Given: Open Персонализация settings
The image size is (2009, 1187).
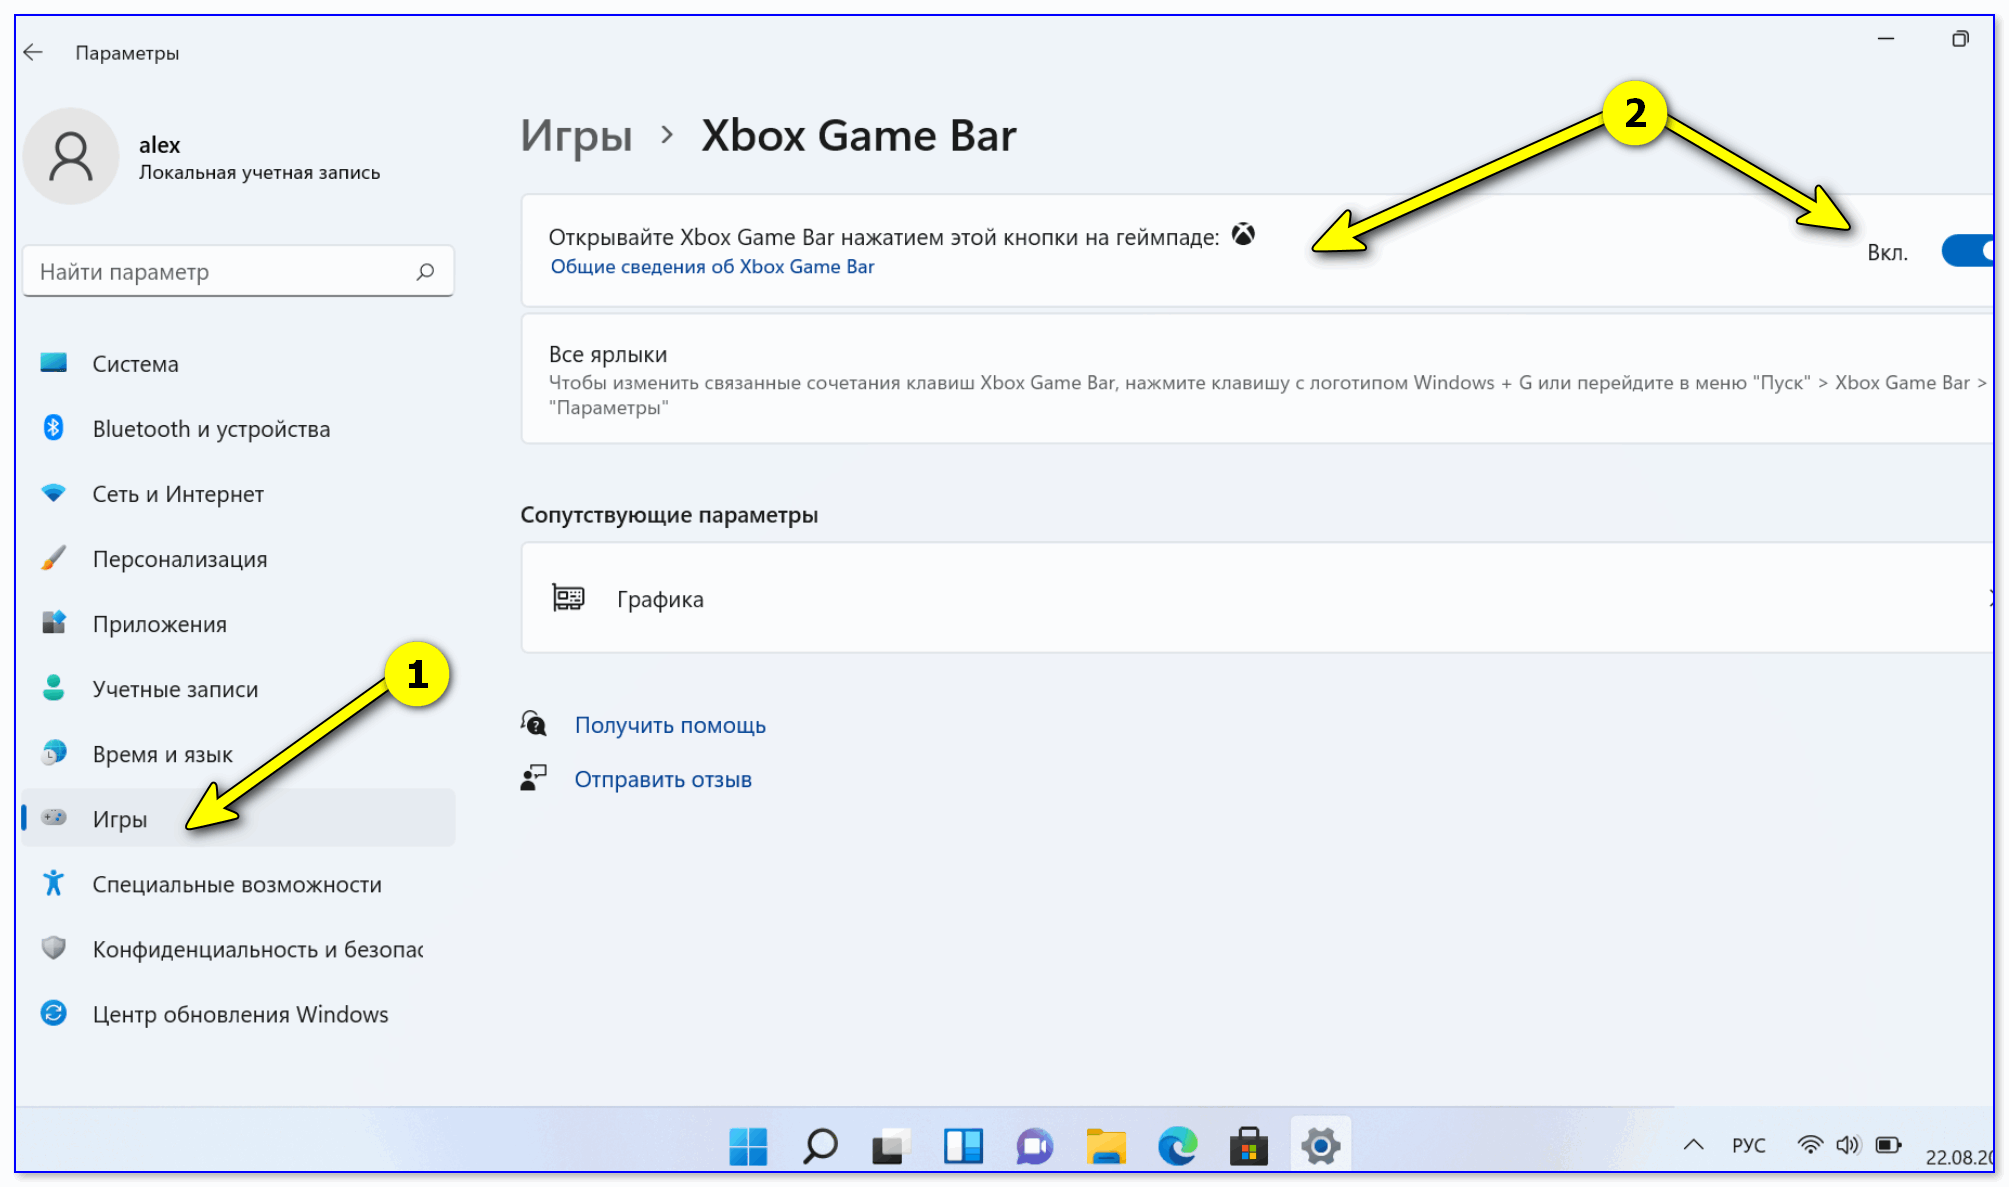Looking at the screenshot, I should pyautogui.click(x=238, y=559).
